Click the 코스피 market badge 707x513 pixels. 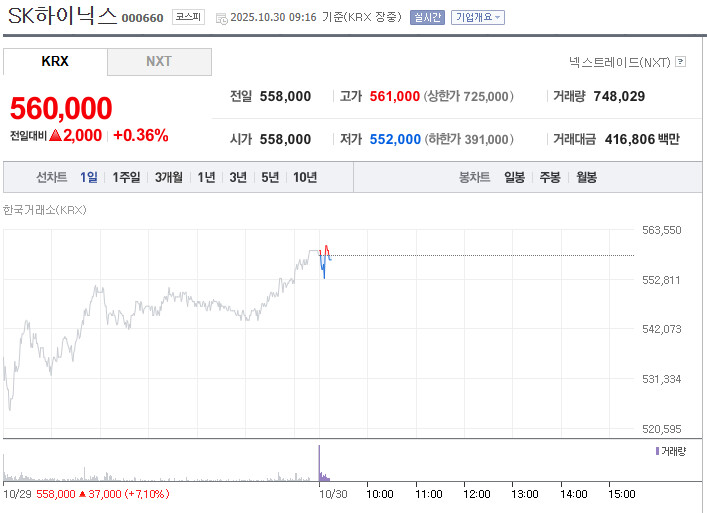point(188,17)
